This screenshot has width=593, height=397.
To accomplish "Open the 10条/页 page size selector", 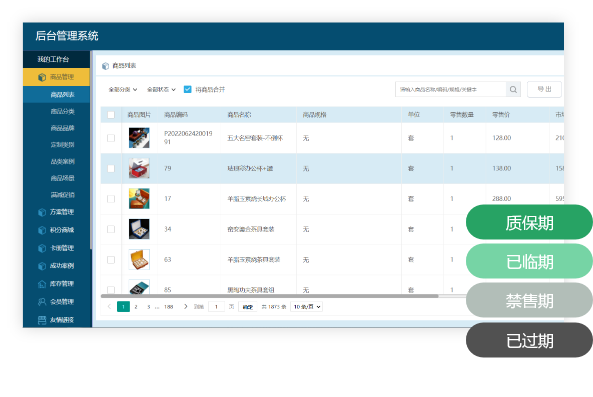I will [x=306, y=307].
